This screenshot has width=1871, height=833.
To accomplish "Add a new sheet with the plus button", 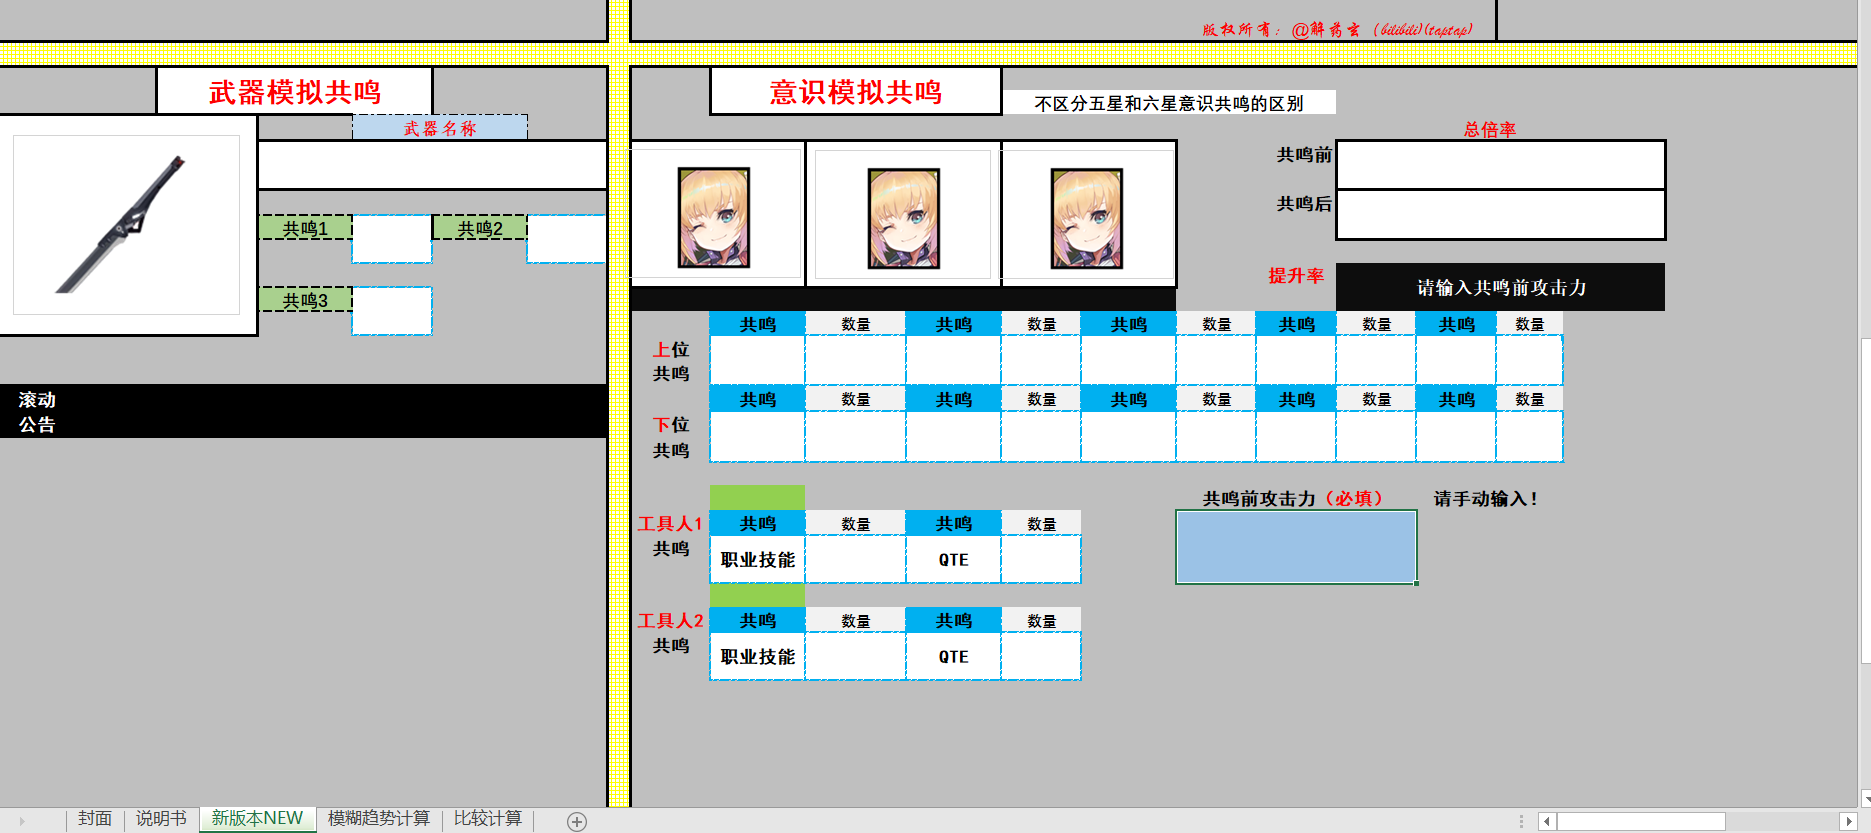I will [x=577, y=821].
